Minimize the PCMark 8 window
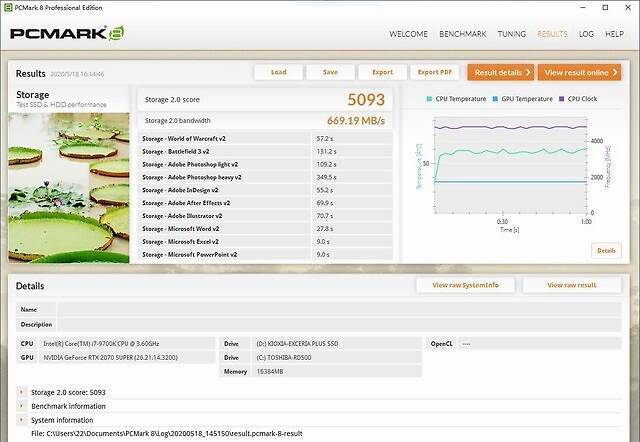The width and height of the screenshot is (640, 442). click(583, 7)
